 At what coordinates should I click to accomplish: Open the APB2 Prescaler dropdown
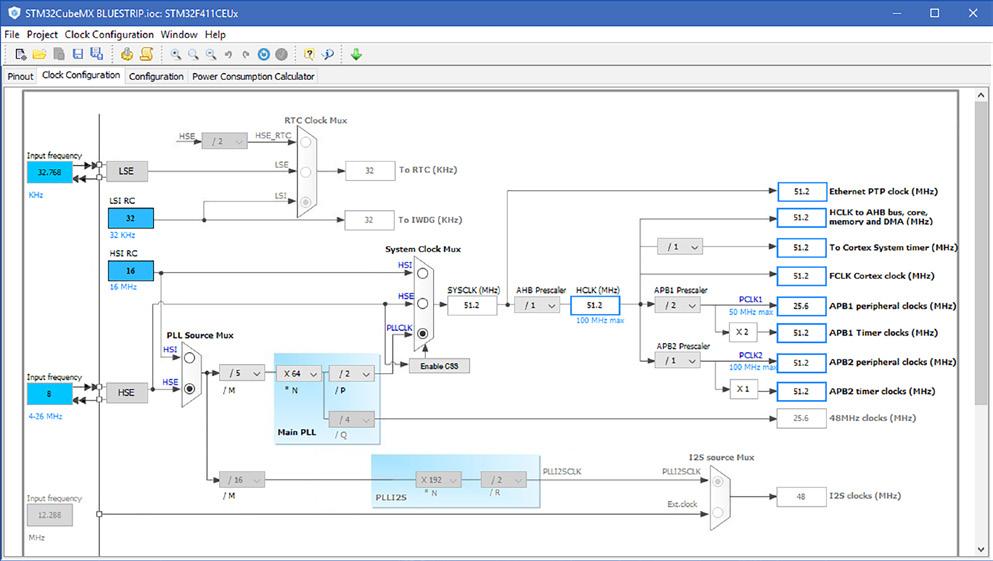[x=678, y=361]
